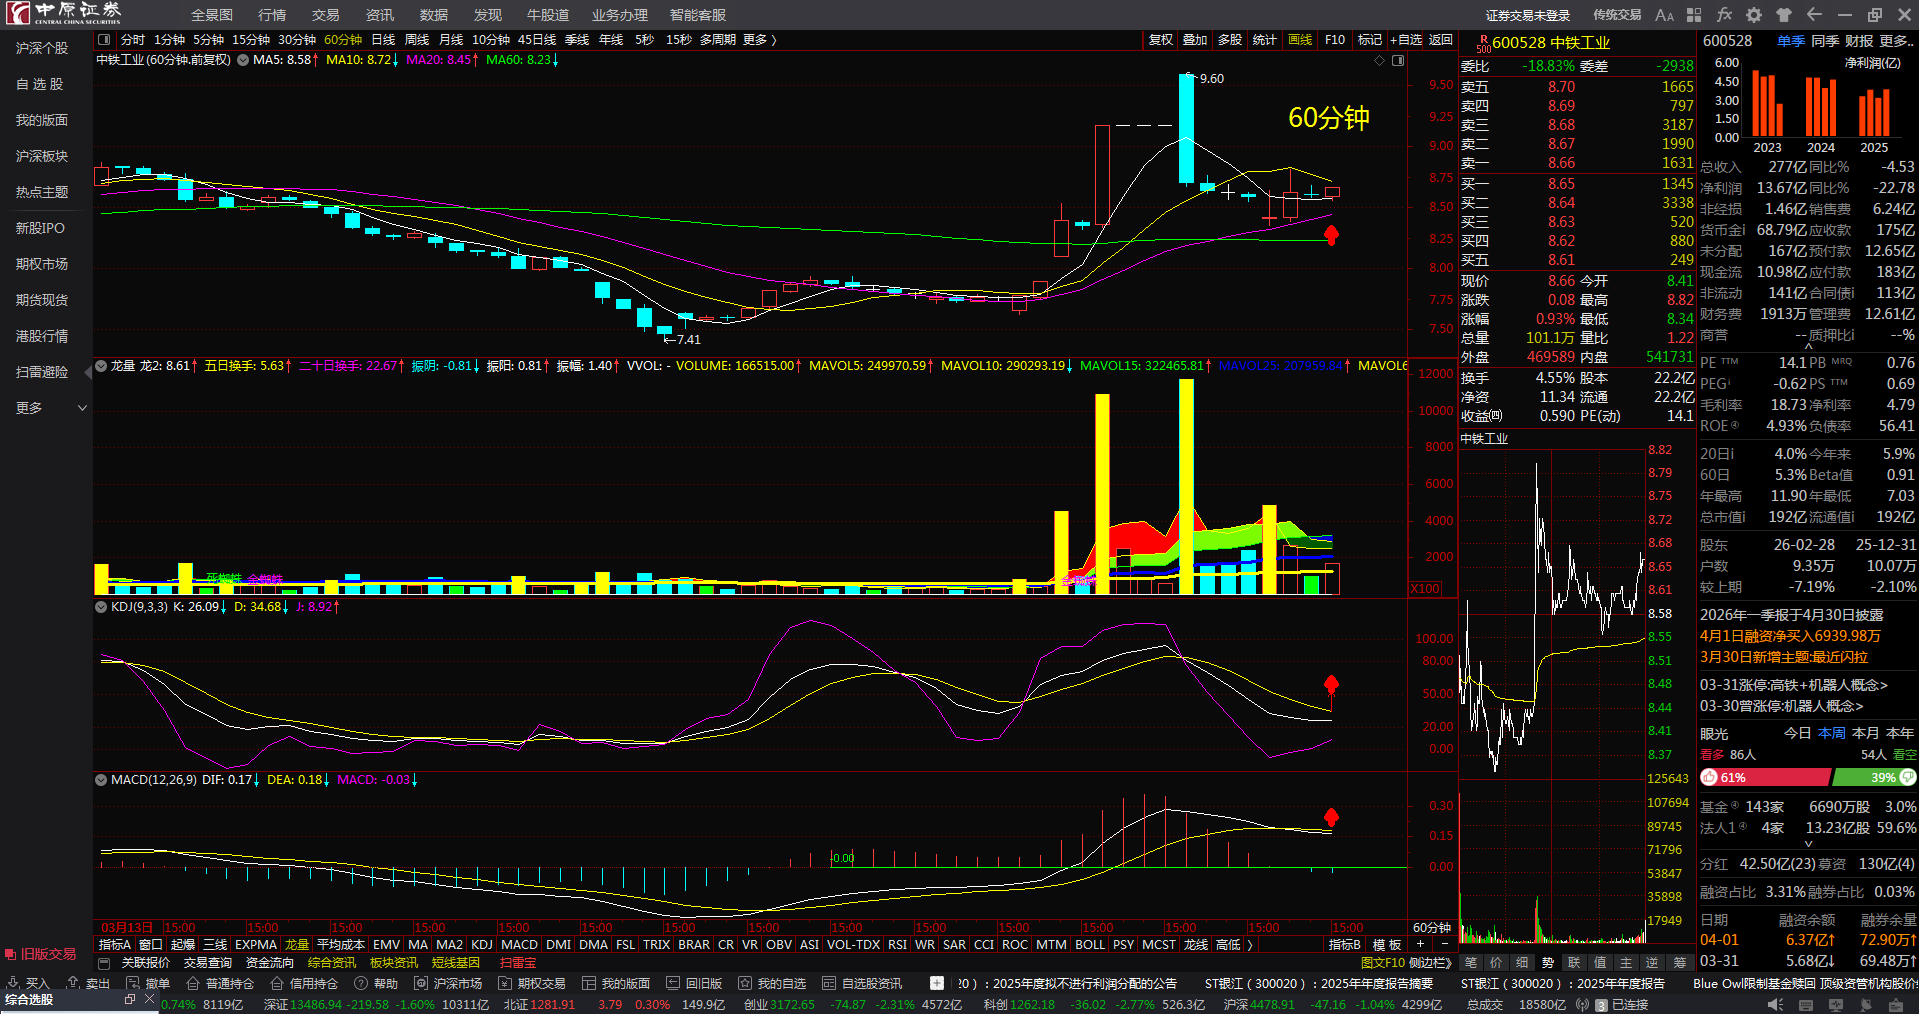The image size is (1919, 1014).
Task: Collapse the side panel via 侧边栏》
Action: 1430,963
